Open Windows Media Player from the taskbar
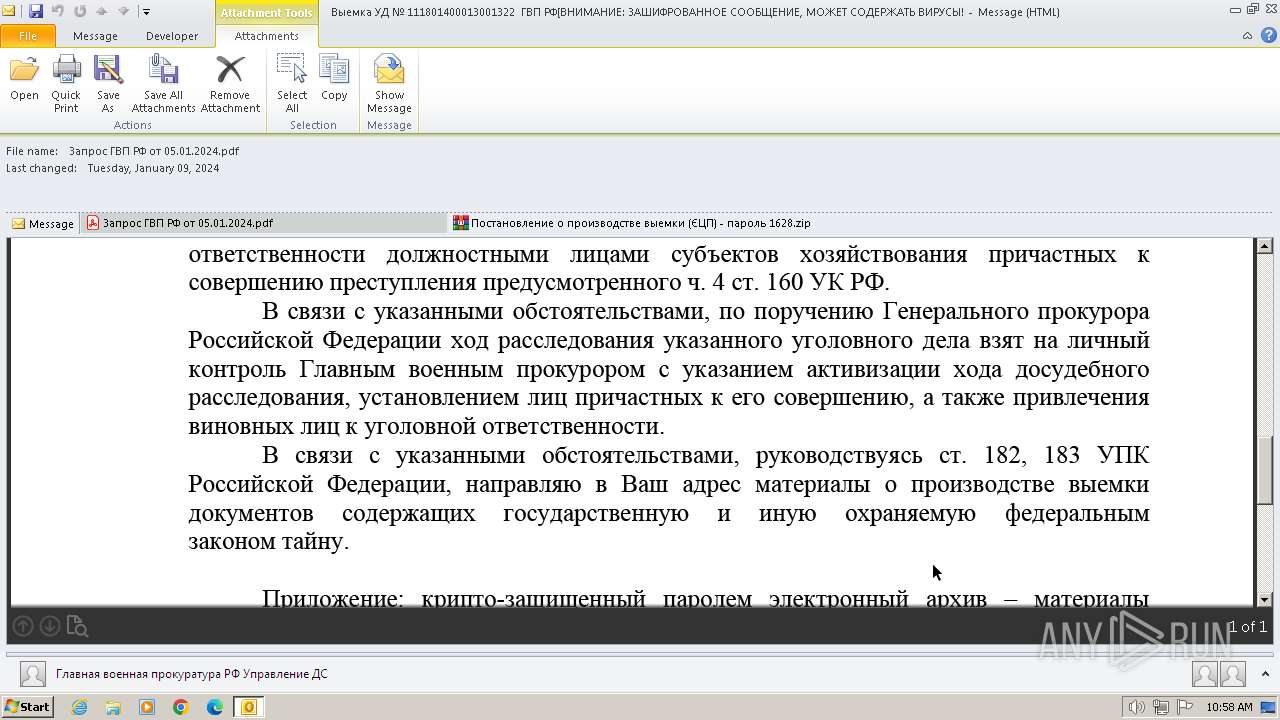This screenshot has height=720, width=1280. tap(147, 707)
